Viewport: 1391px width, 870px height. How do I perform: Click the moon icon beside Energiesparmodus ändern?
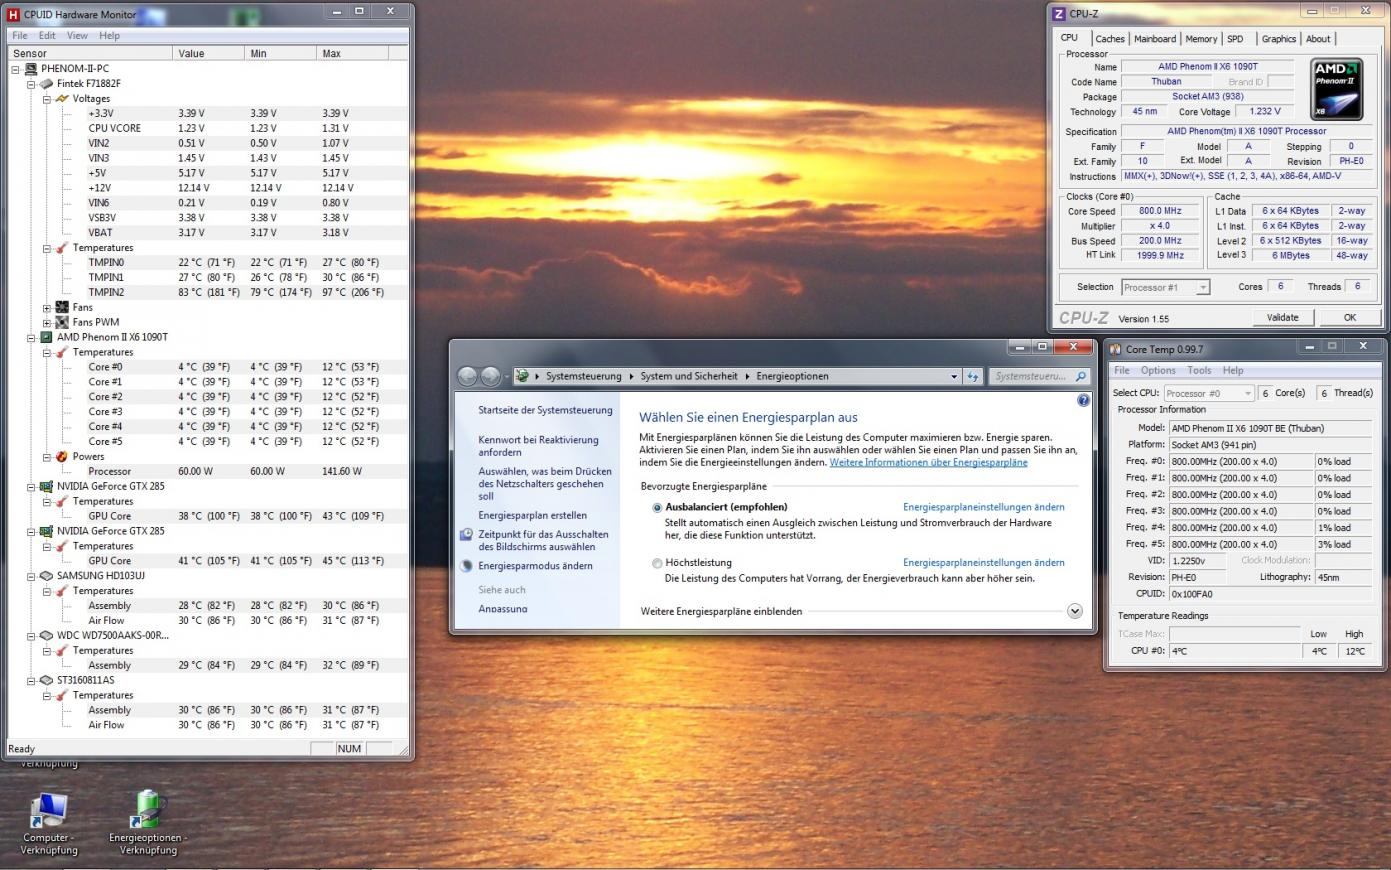coord(466,566)
